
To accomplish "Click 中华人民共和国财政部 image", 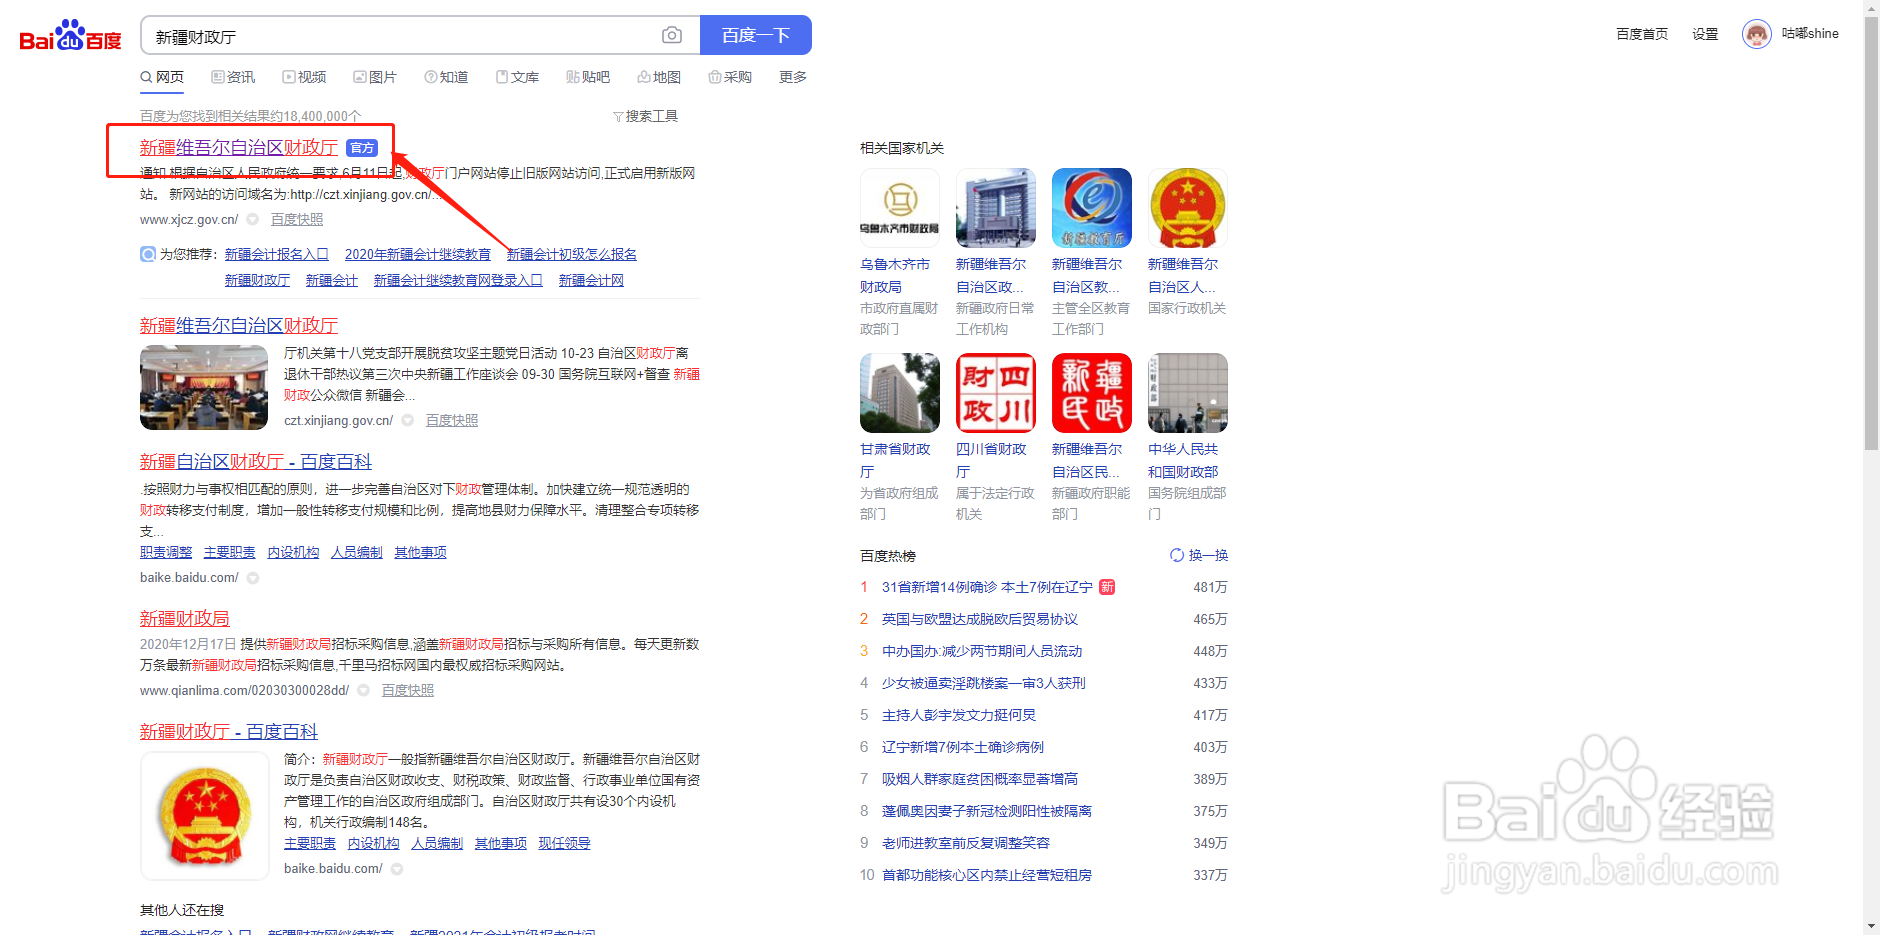I will point(1188,393).
